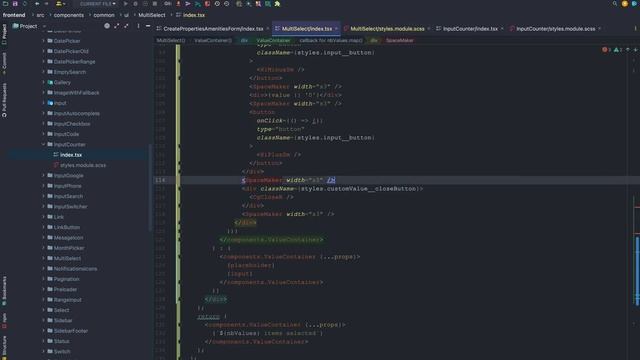The image size is (640, 360).
Task: Click the Update Project toolbar icon
Action: [178, 4]
